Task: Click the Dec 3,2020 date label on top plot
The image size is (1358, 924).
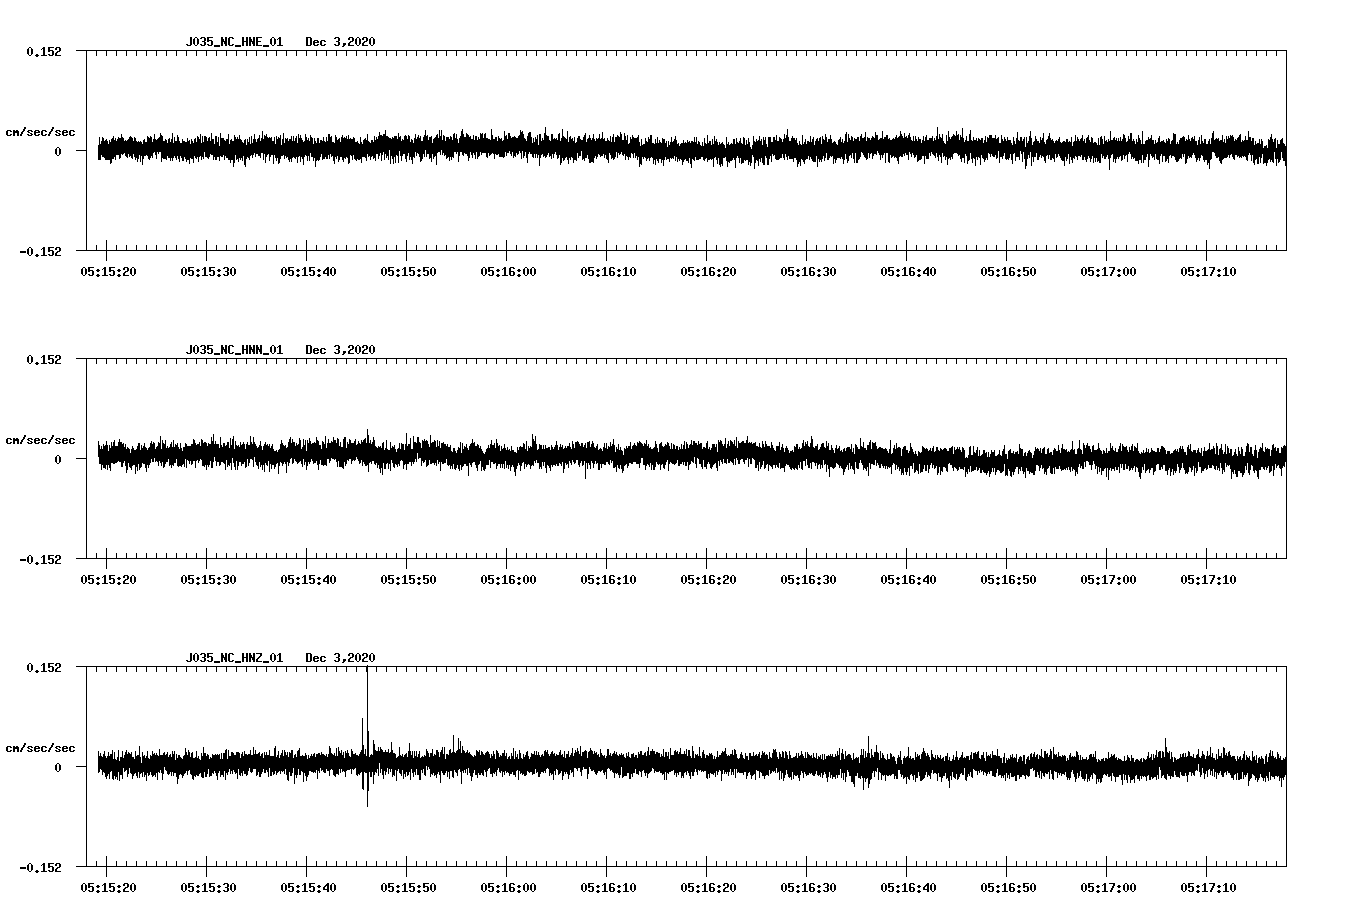Action: [x=342, y=42]
